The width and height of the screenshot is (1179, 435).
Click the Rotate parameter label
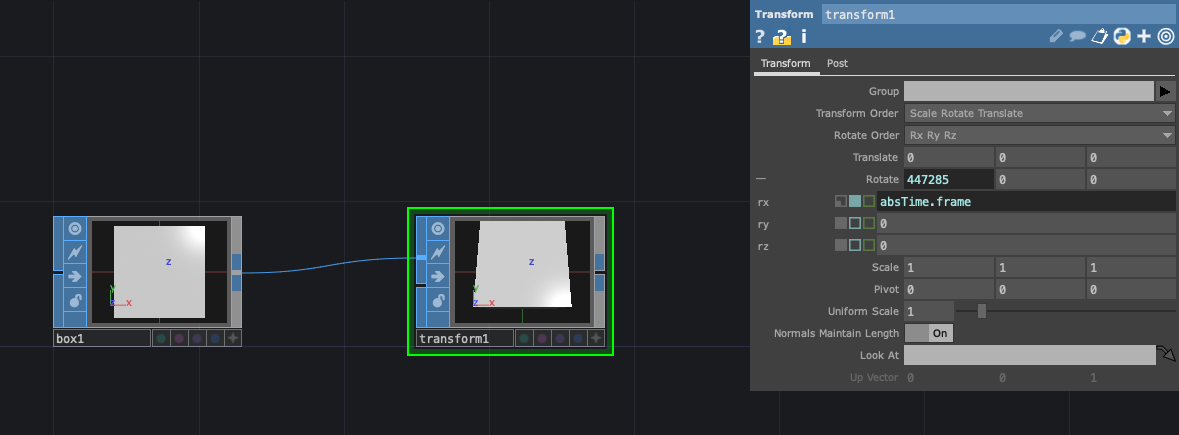882,180
